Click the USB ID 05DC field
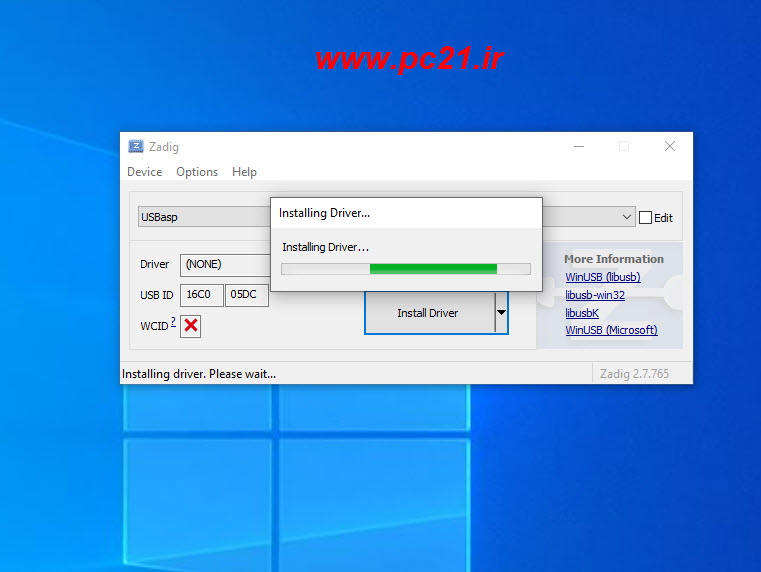Screen dimensions: 761x572 [x=247, y=295]
